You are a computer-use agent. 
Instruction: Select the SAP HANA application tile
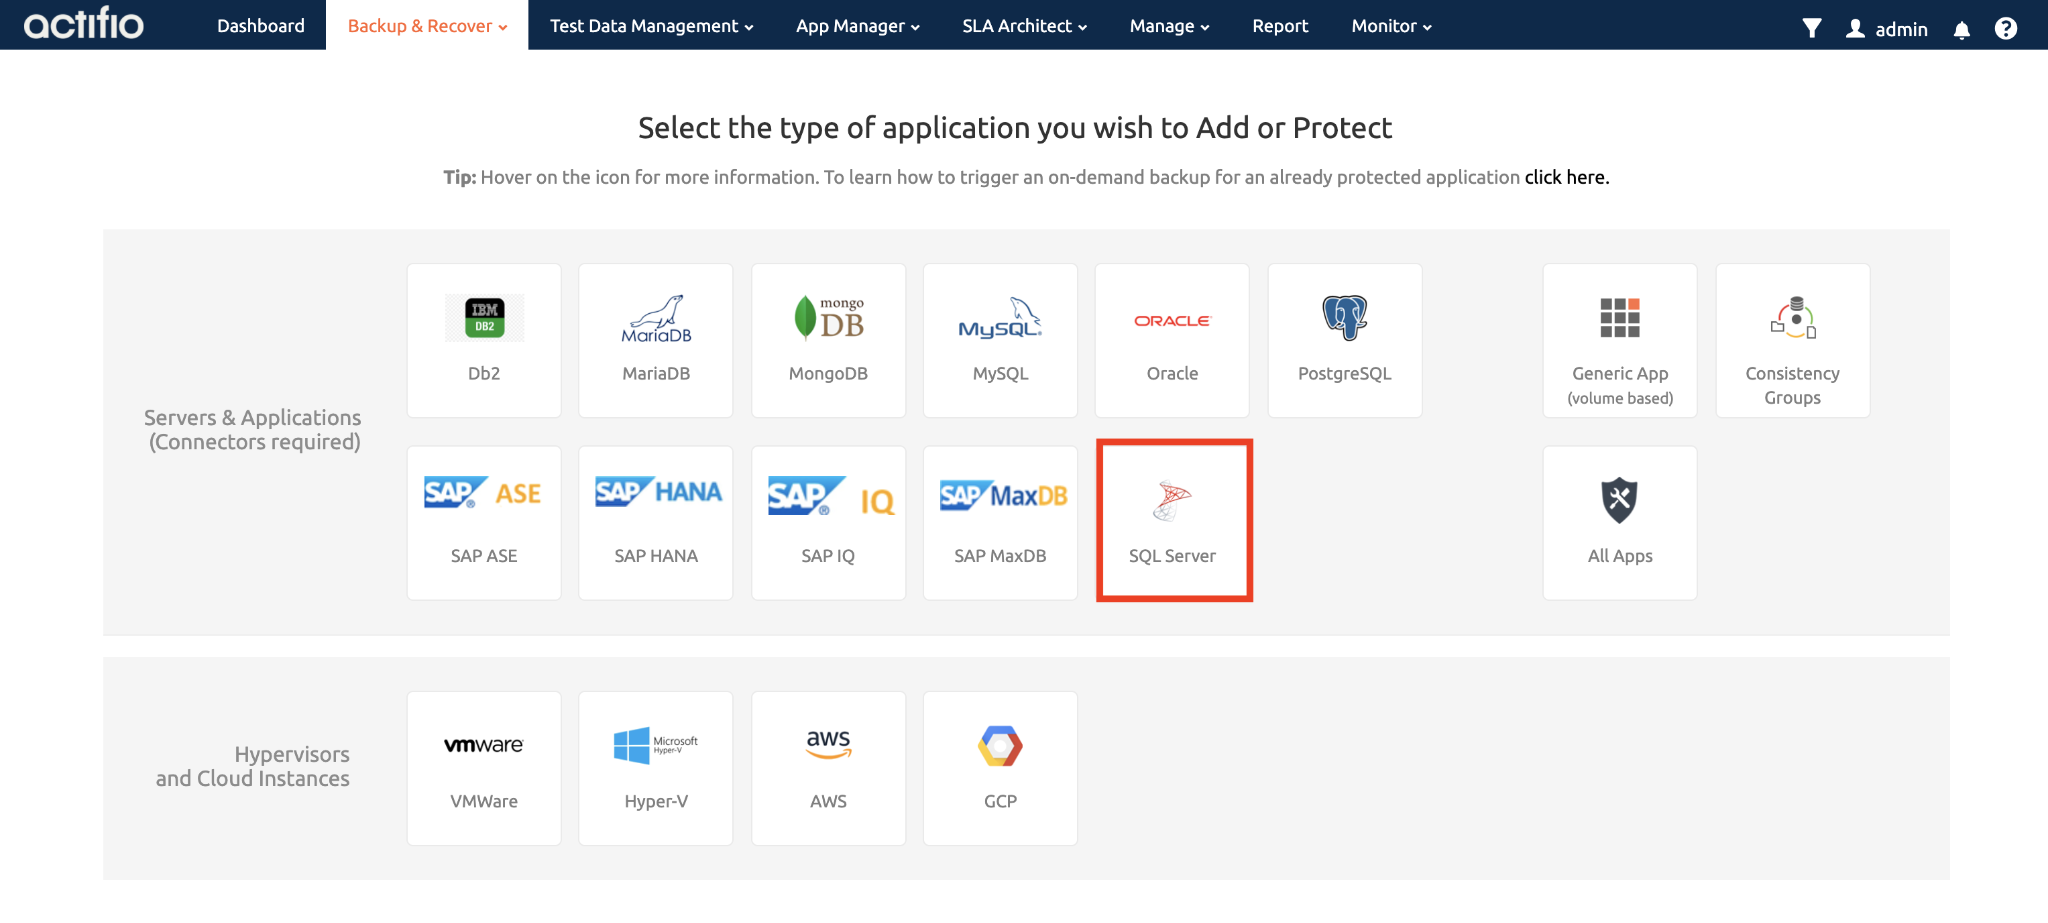[x=656, y=523]
